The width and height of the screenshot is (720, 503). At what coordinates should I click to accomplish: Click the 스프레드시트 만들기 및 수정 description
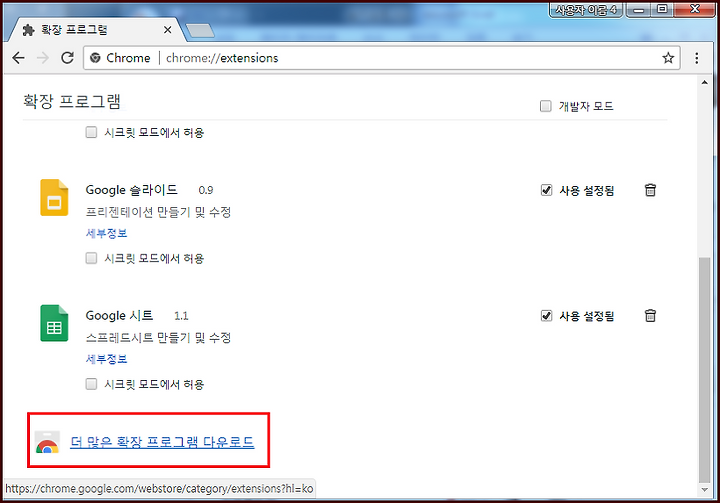pos(158,338)
